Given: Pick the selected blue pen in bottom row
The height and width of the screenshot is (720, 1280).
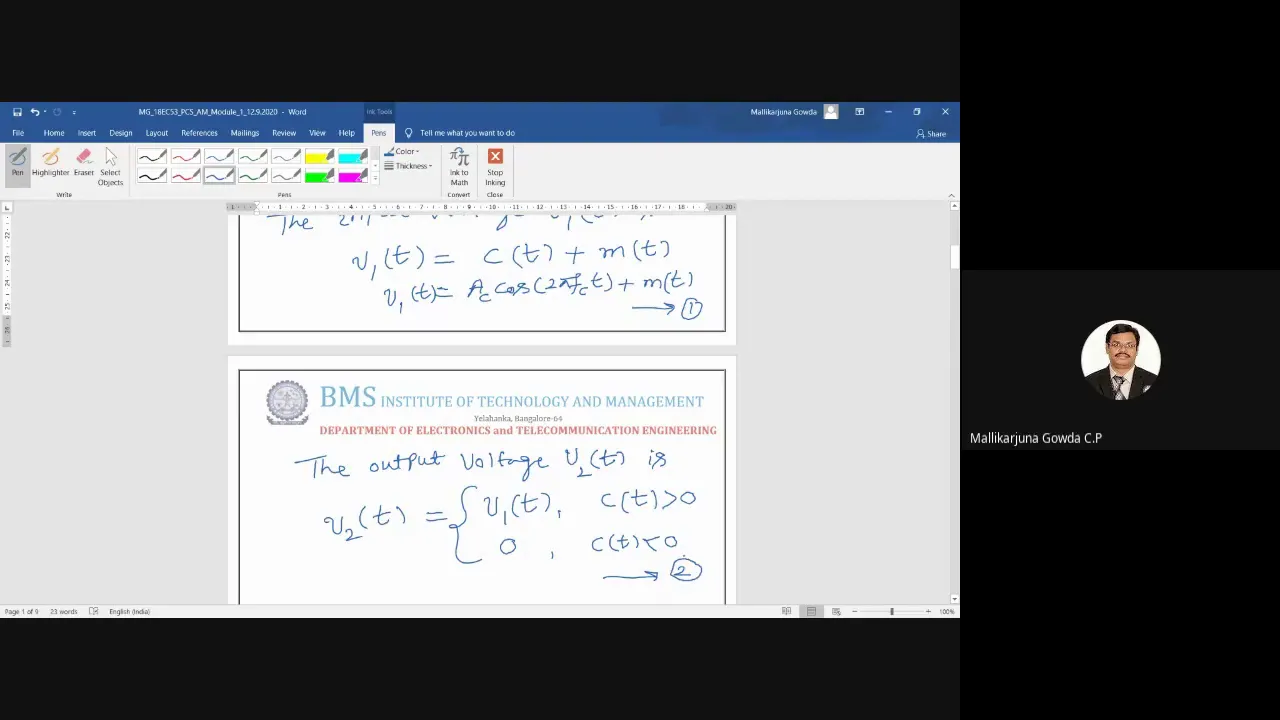Looking at the screenshot, I should pos(219,176).
